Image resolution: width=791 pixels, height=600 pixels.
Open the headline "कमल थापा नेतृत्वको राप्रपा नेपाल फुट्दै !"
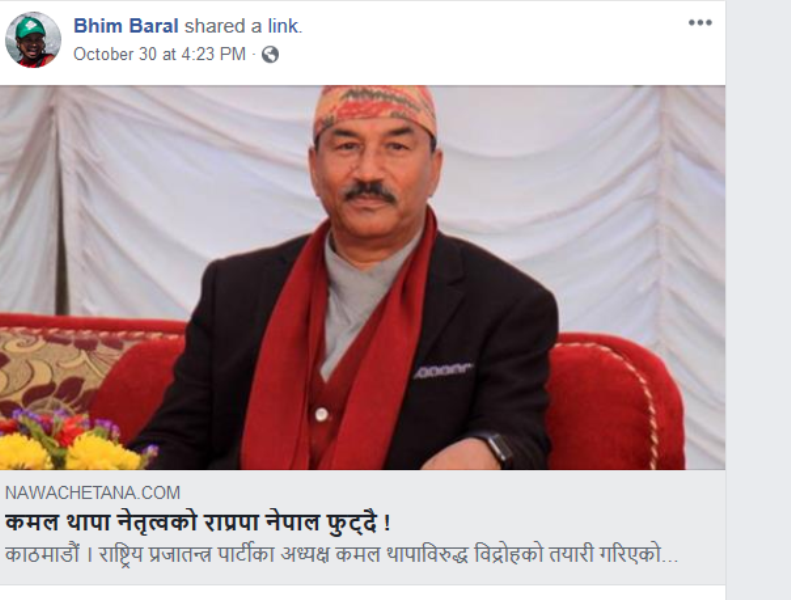[198, 523]
